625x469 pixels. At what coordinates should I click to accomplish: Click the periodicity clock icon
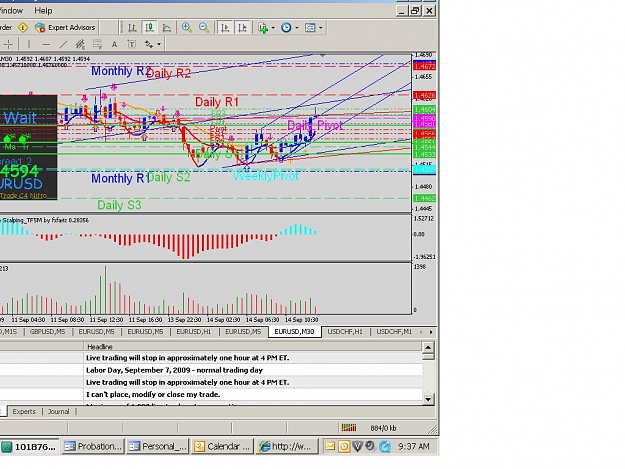click(x=286, y=27)
